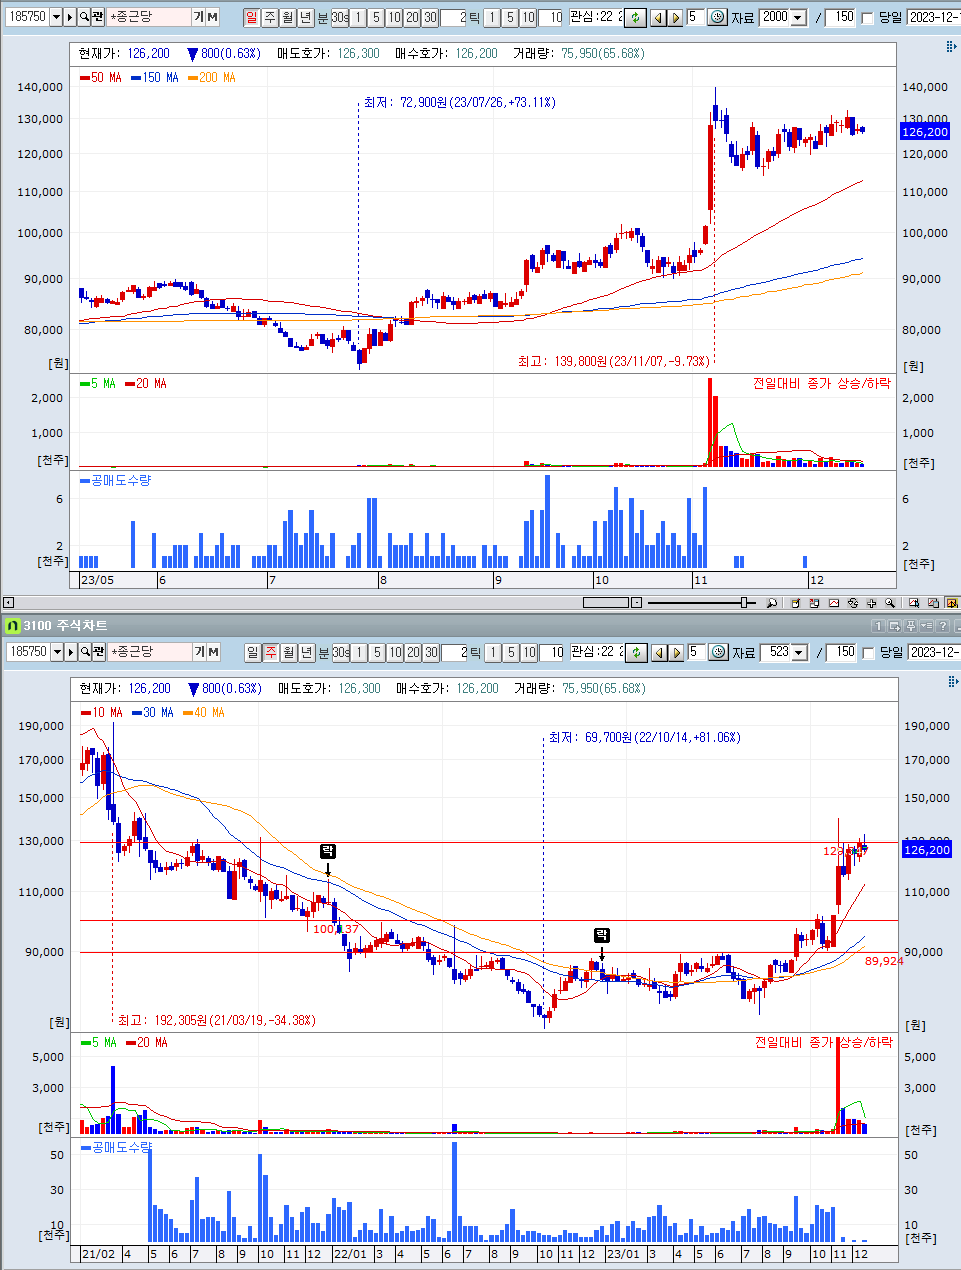This screenshot has width=961, height=1270.
Task: Open the 자료 2000 dropdown in upper chart toolbar
Action: [x=797, y=17]
